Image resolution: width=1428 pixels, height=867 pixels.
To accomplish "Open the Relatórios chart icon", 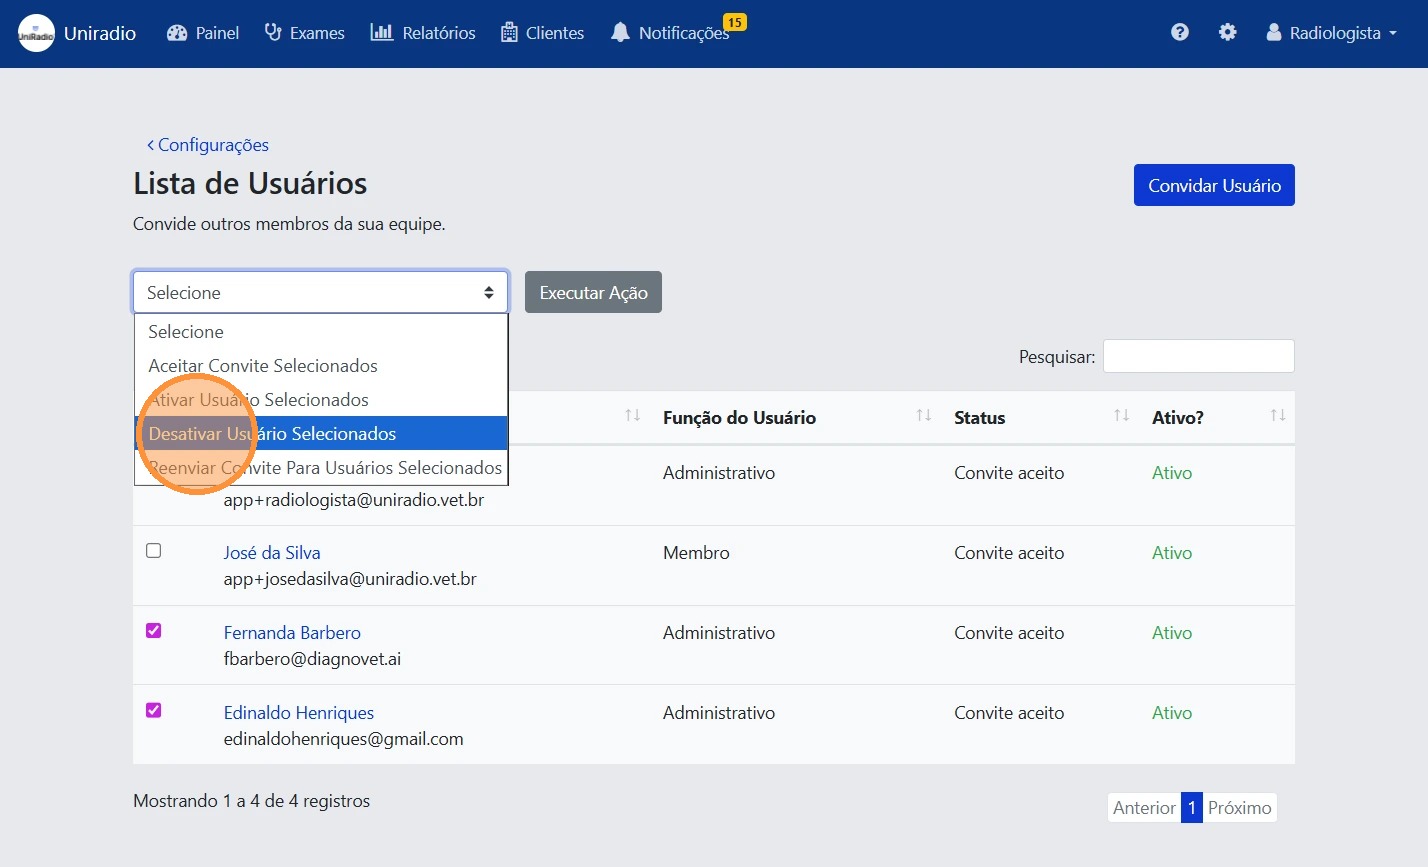I will [381, 33].
